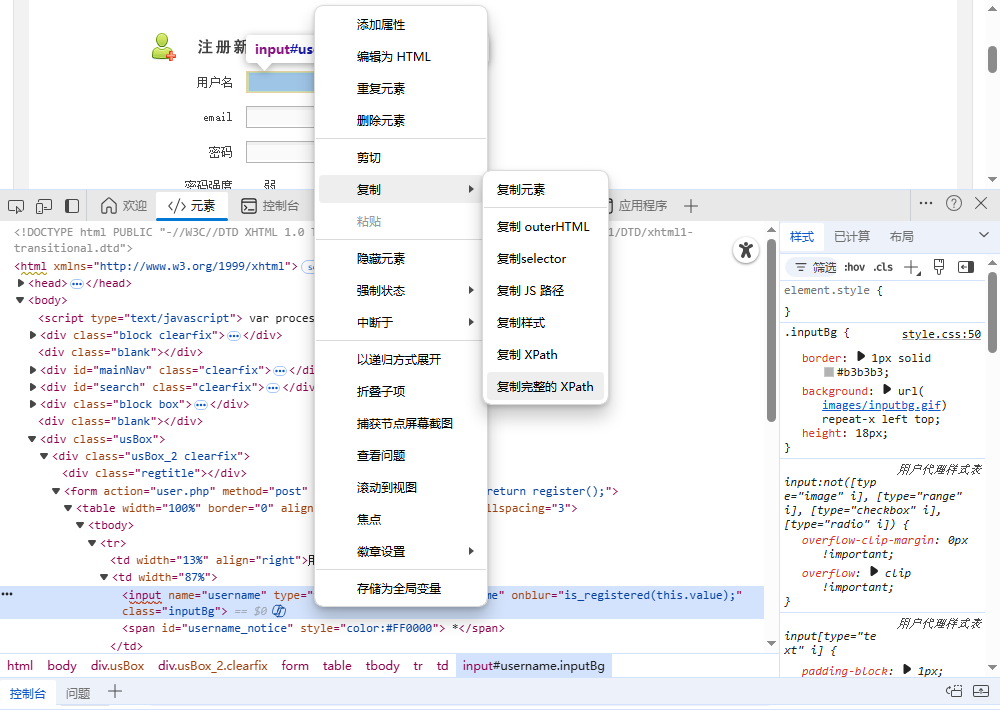Switch to the 布局 tab
Image resolution: width=1000 pixels, height=710 pixels.
coord(901,237)
